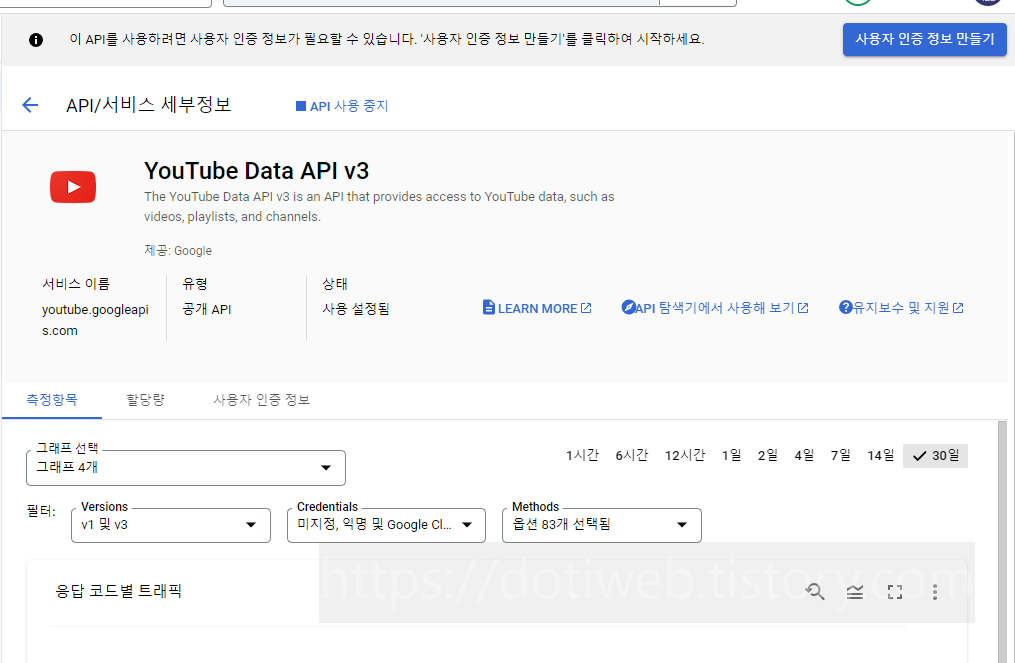Select the 6시간 time range
Image resolution: width=1015 pixels, height=663 pixels.
(x=632, y=456)
